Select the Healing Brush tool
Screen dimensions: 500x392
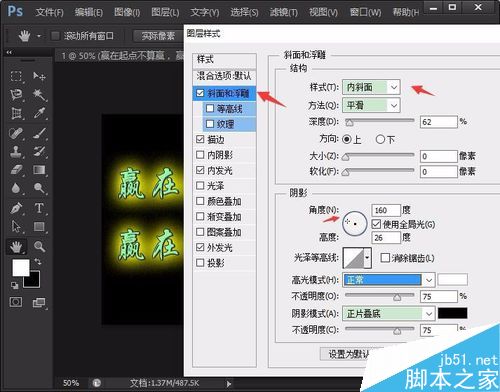click(16, 133)
